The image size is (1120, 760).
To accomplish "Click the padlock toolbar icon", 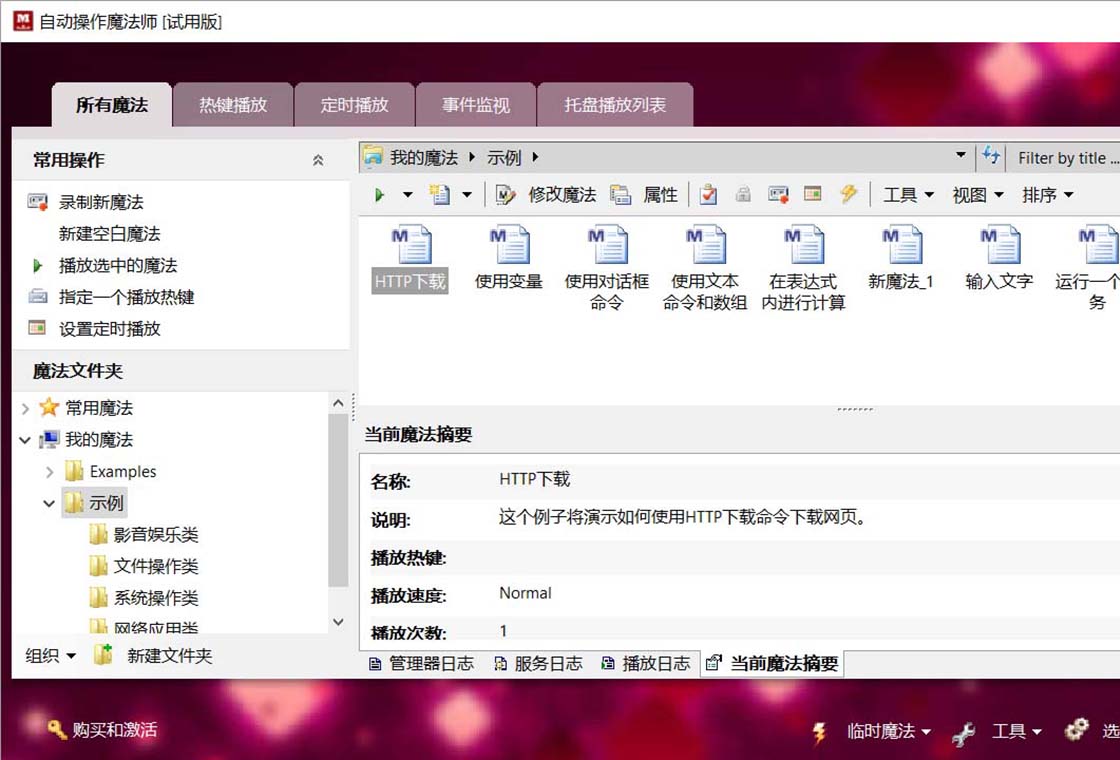I will (x=743, y=194).
